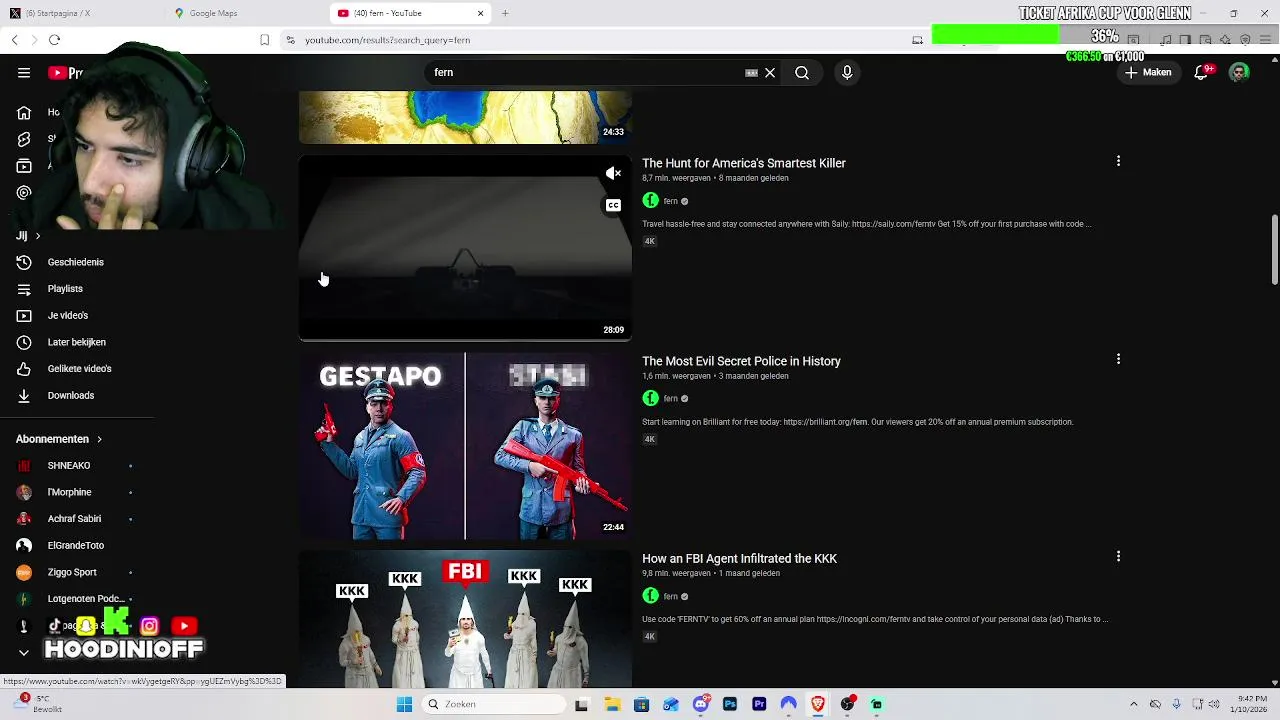The width and height of the screenshot is (1280, 720).
Task: Click the Gestapo video thumbnail
Action: point(465,446)
